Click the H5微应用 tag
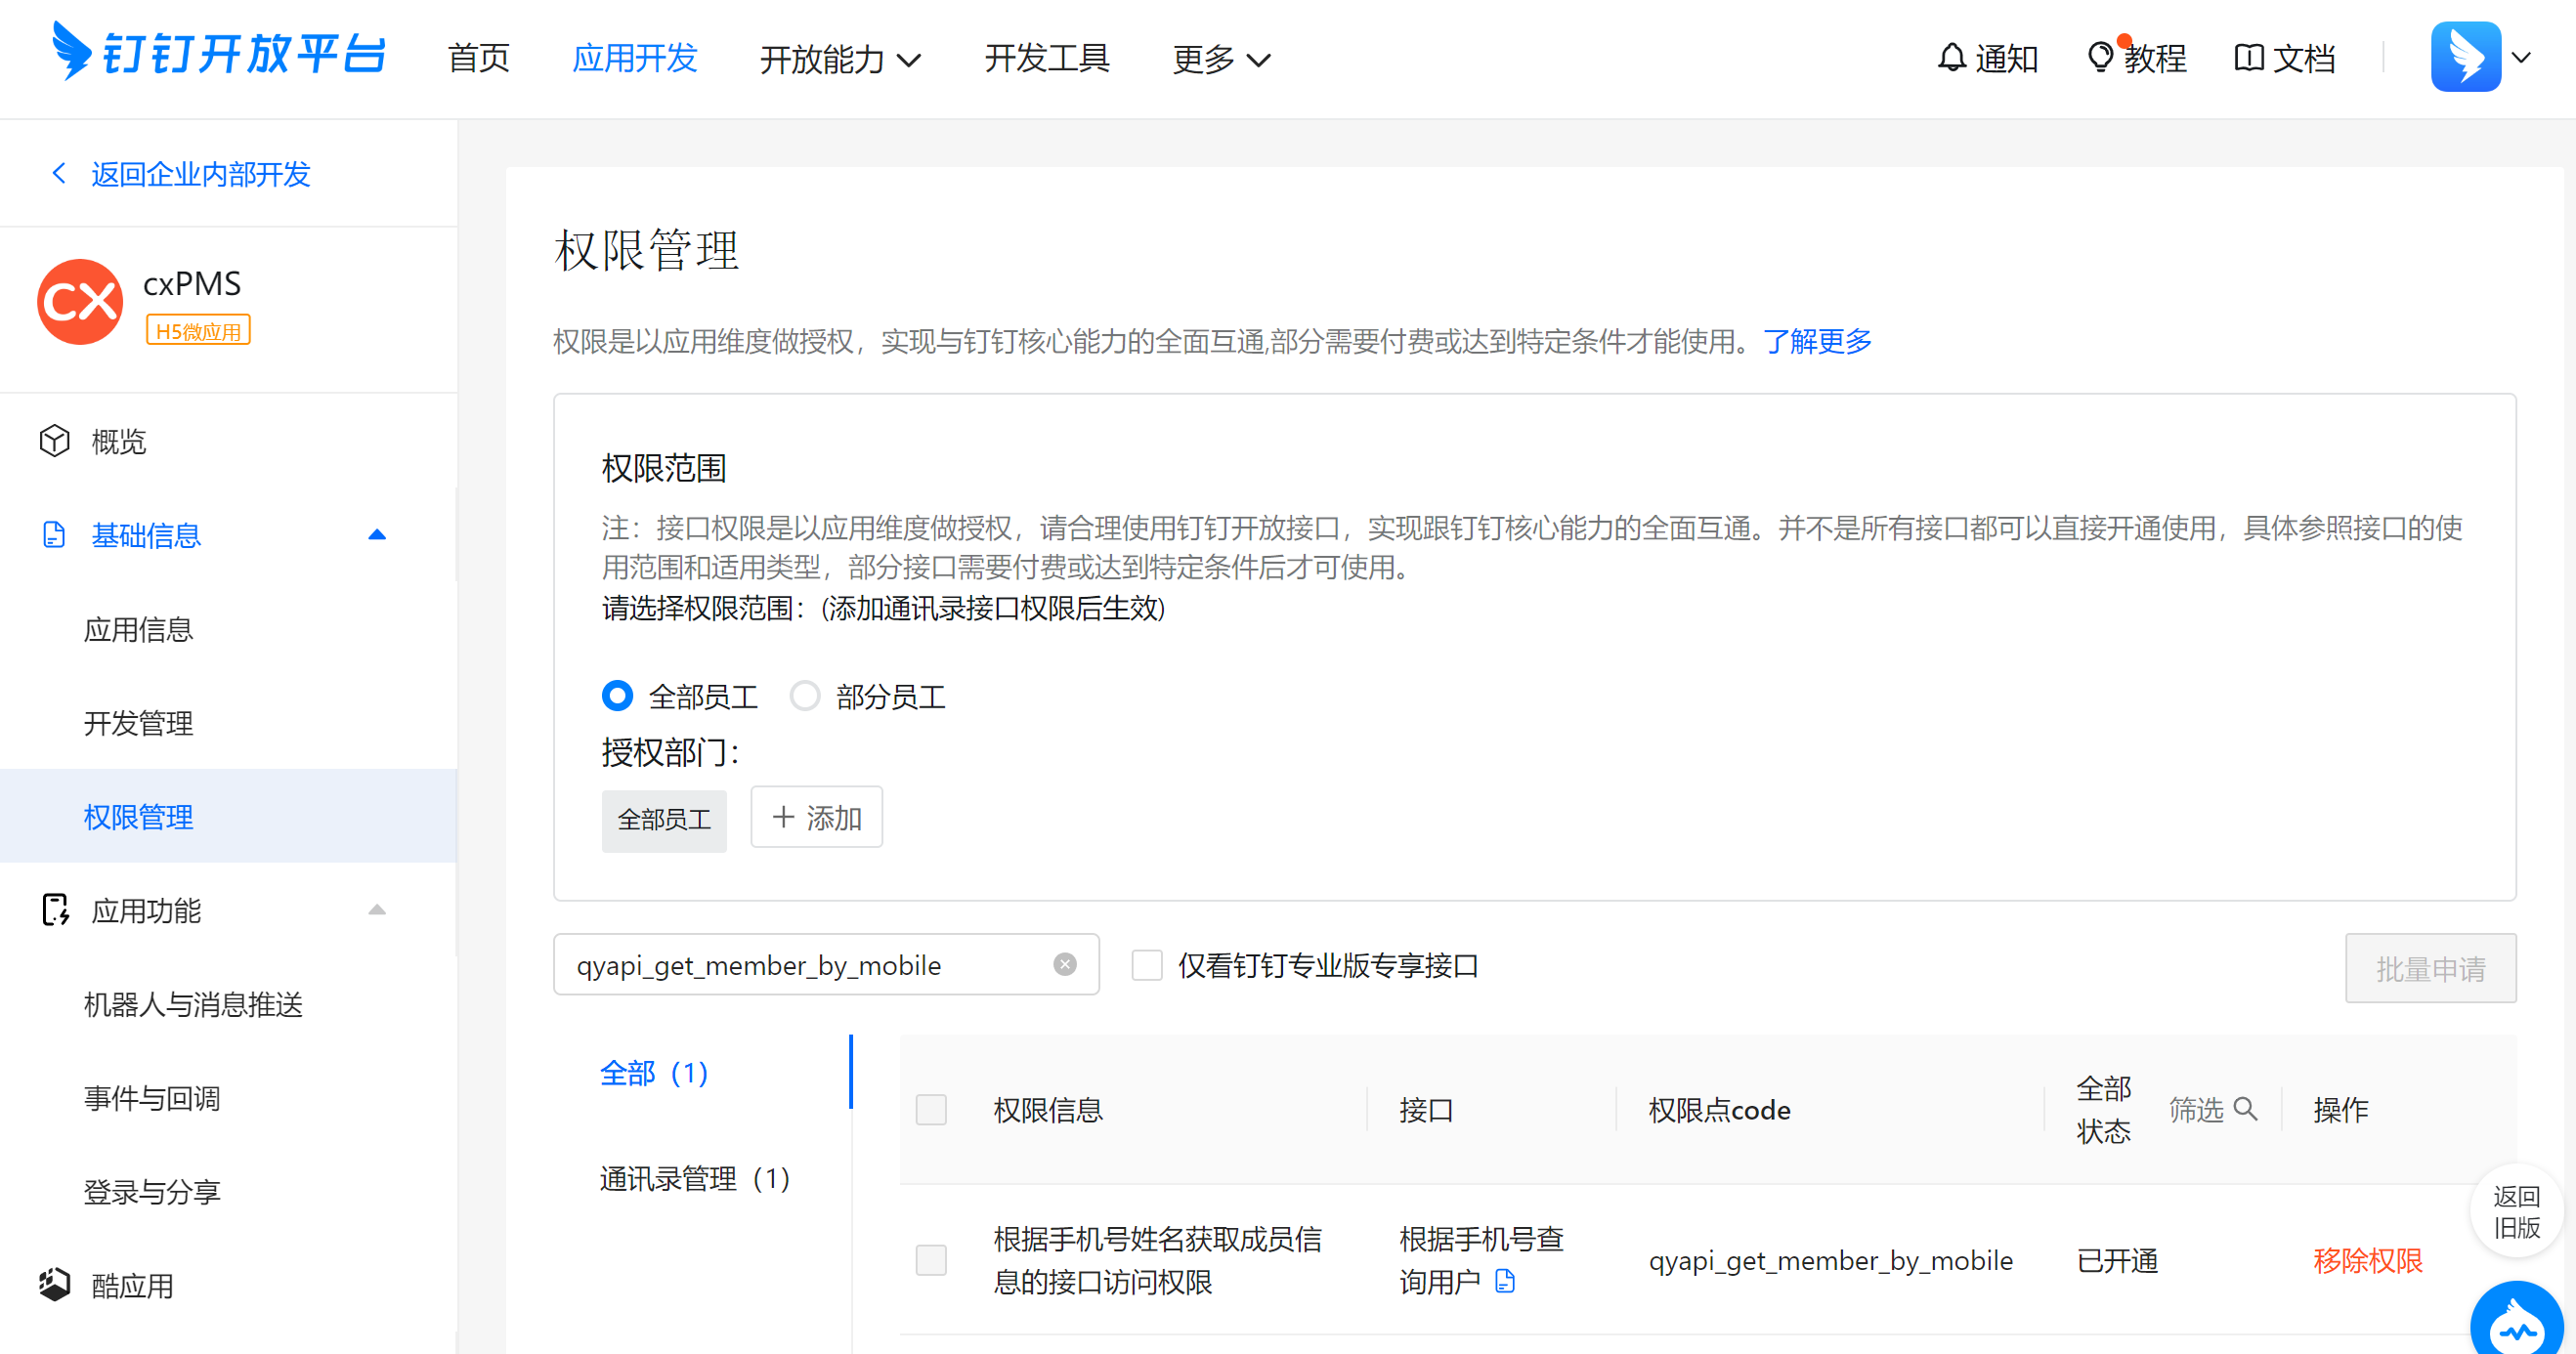Viewport: 2576px width, 1354px height. [198, 331]
